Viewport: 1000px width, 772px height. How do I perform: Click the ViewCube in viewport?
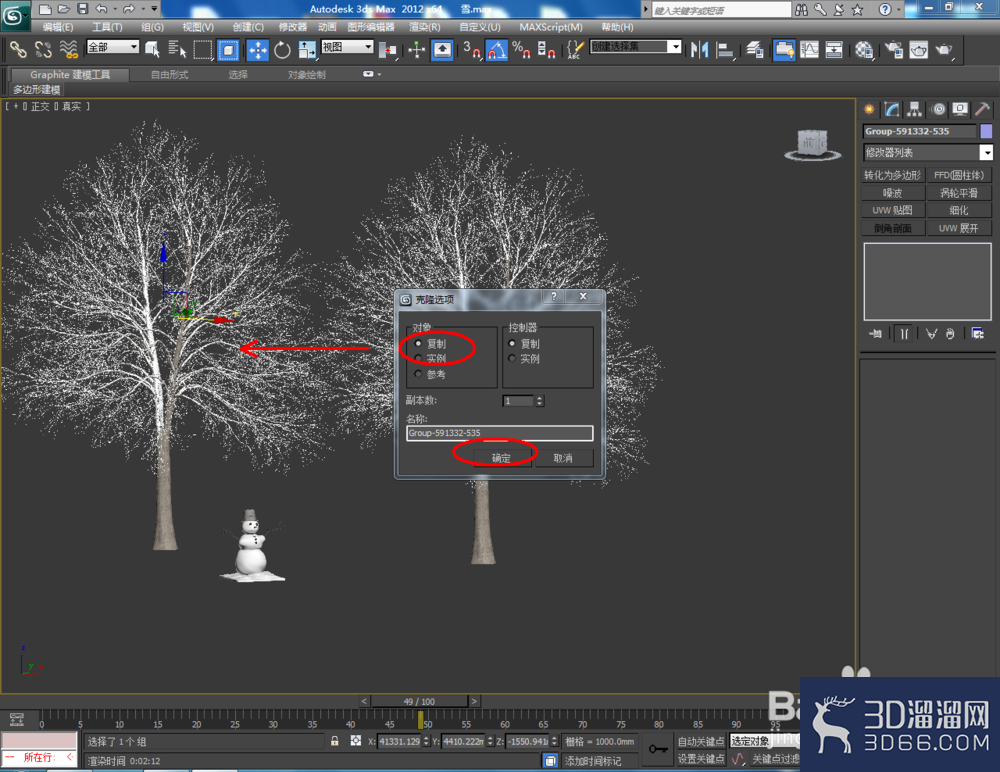812,145
